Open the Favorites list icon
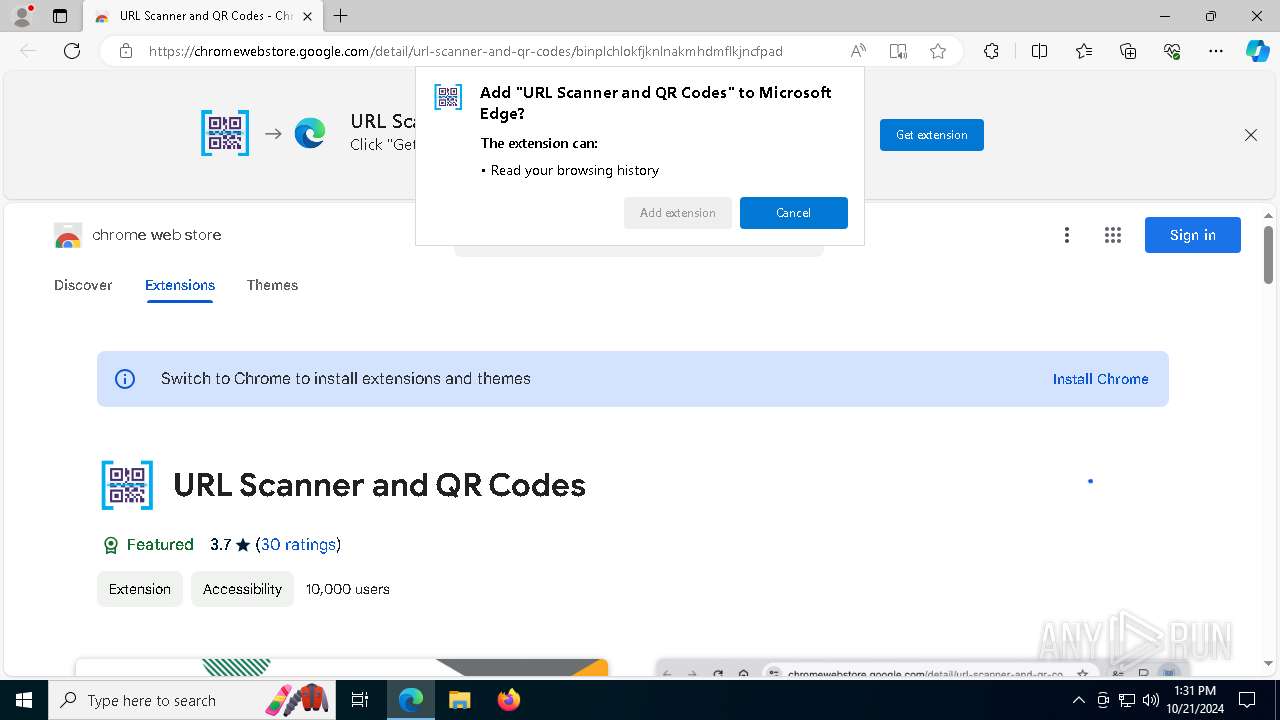The image size is (1280, 720). 1084,51
